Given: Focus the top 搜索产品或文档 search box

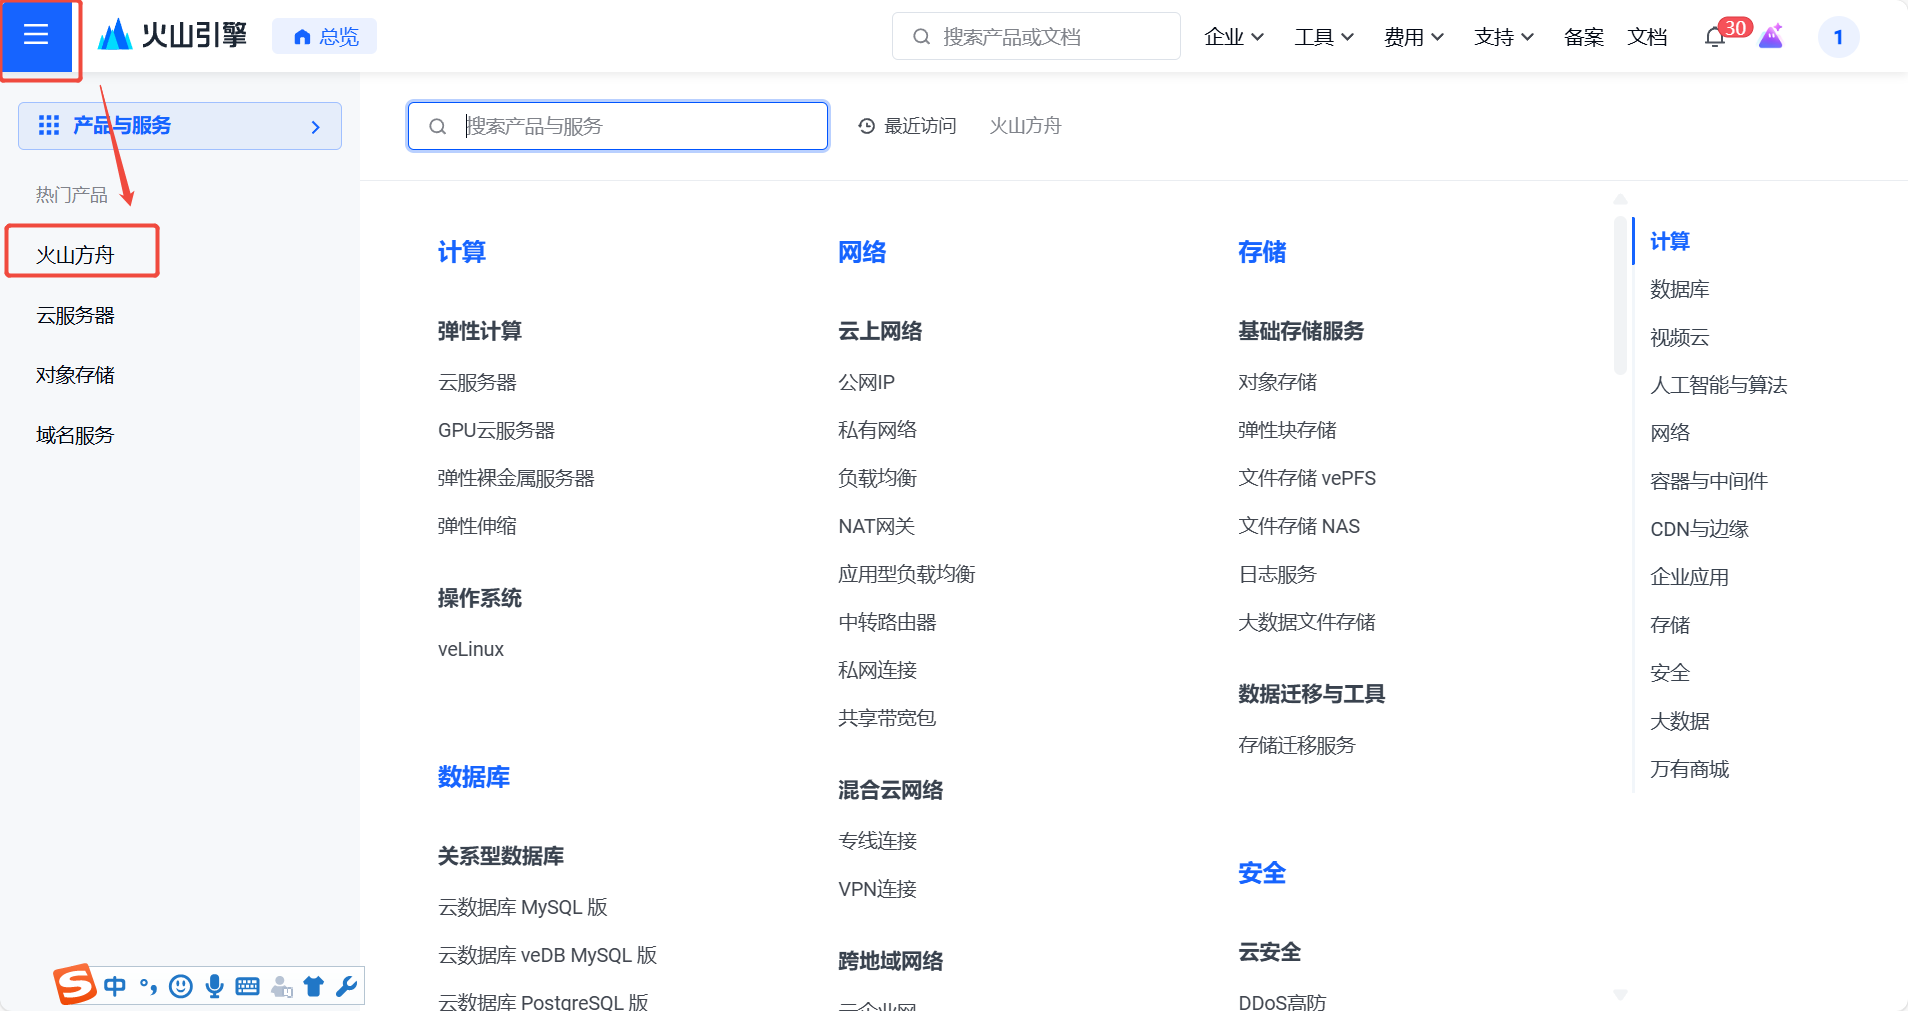Looking at the screenshot, I should coord(1036,37).
